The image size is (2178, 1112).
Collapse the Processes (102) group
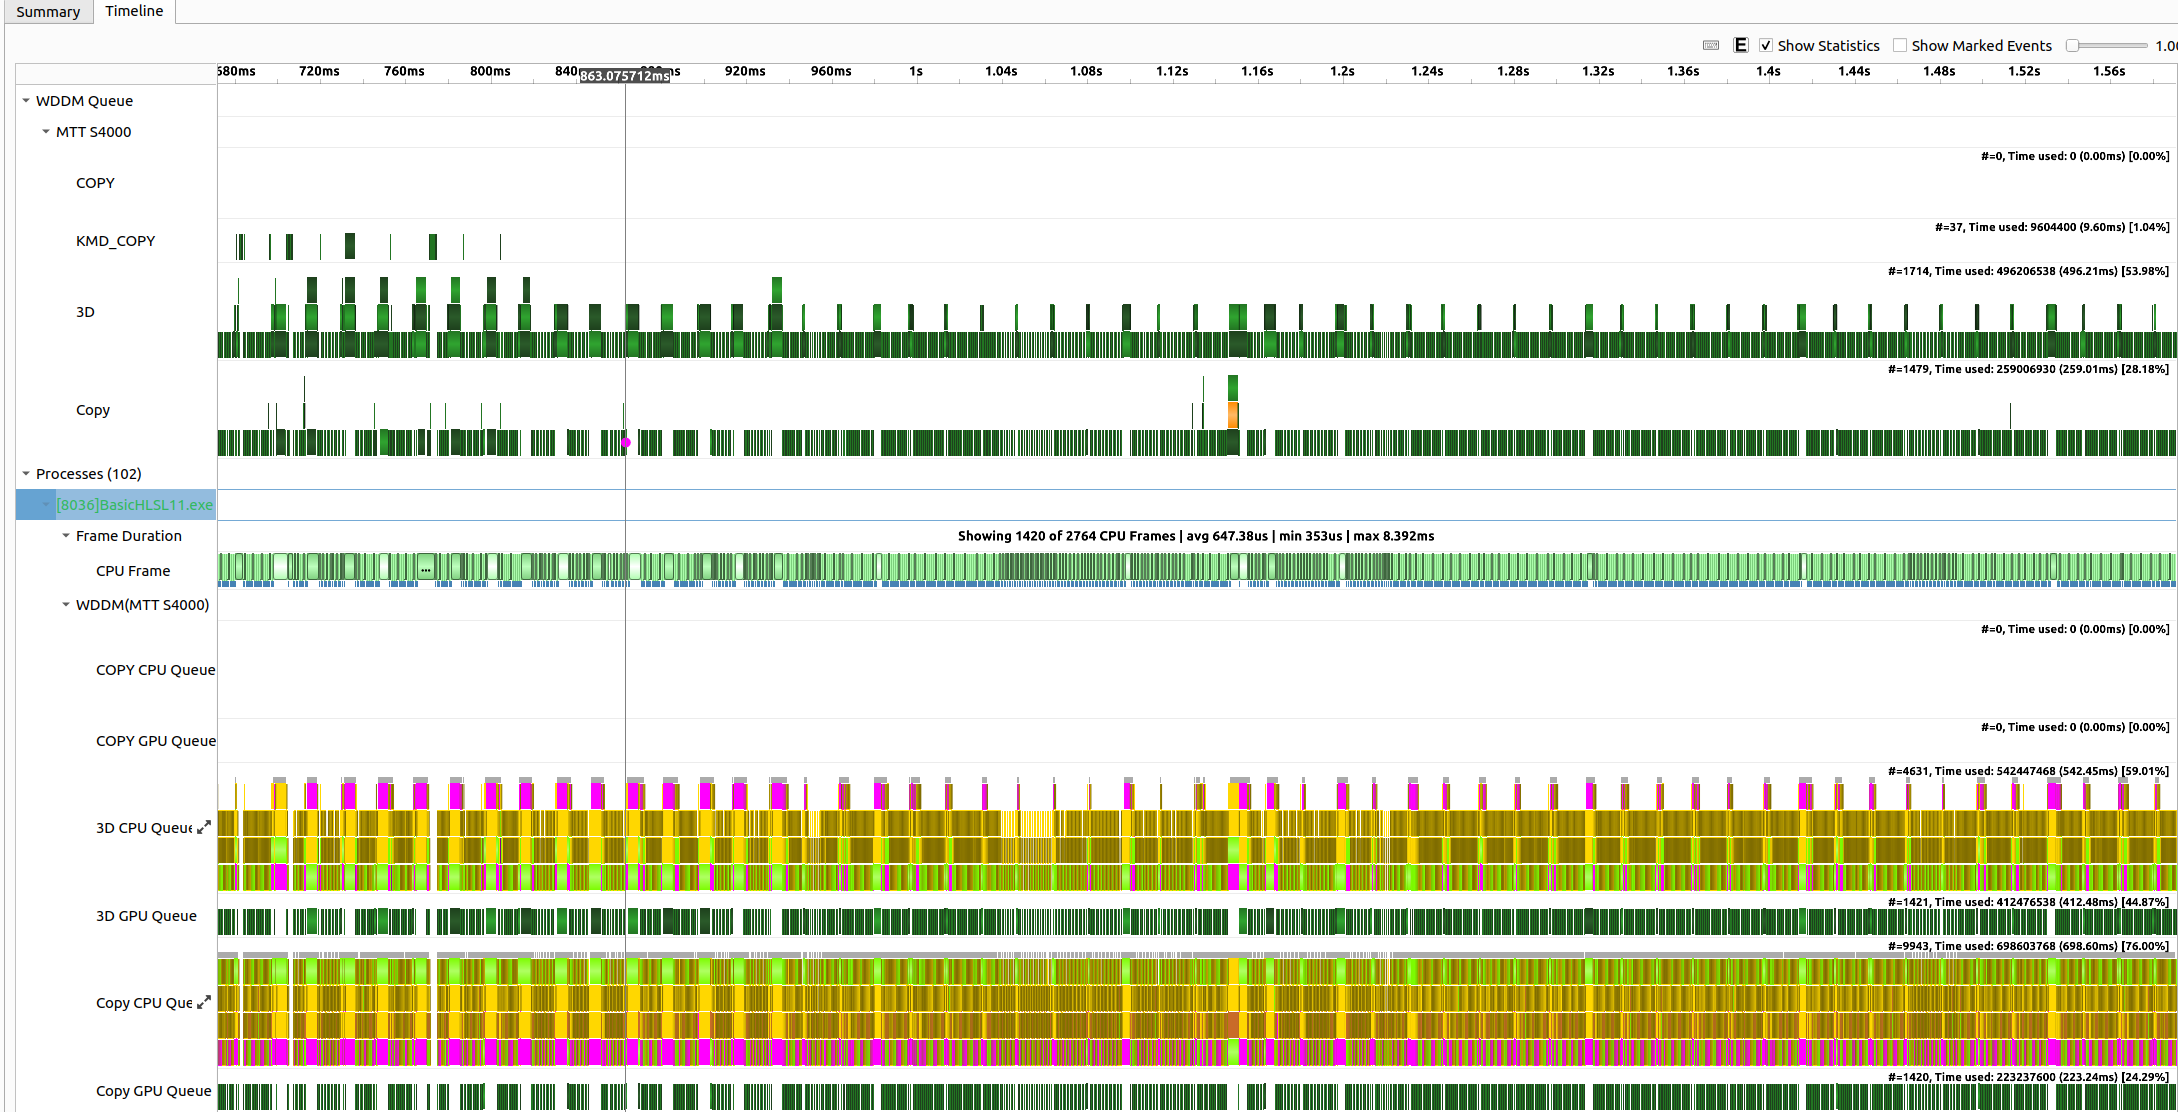(26, 474)
